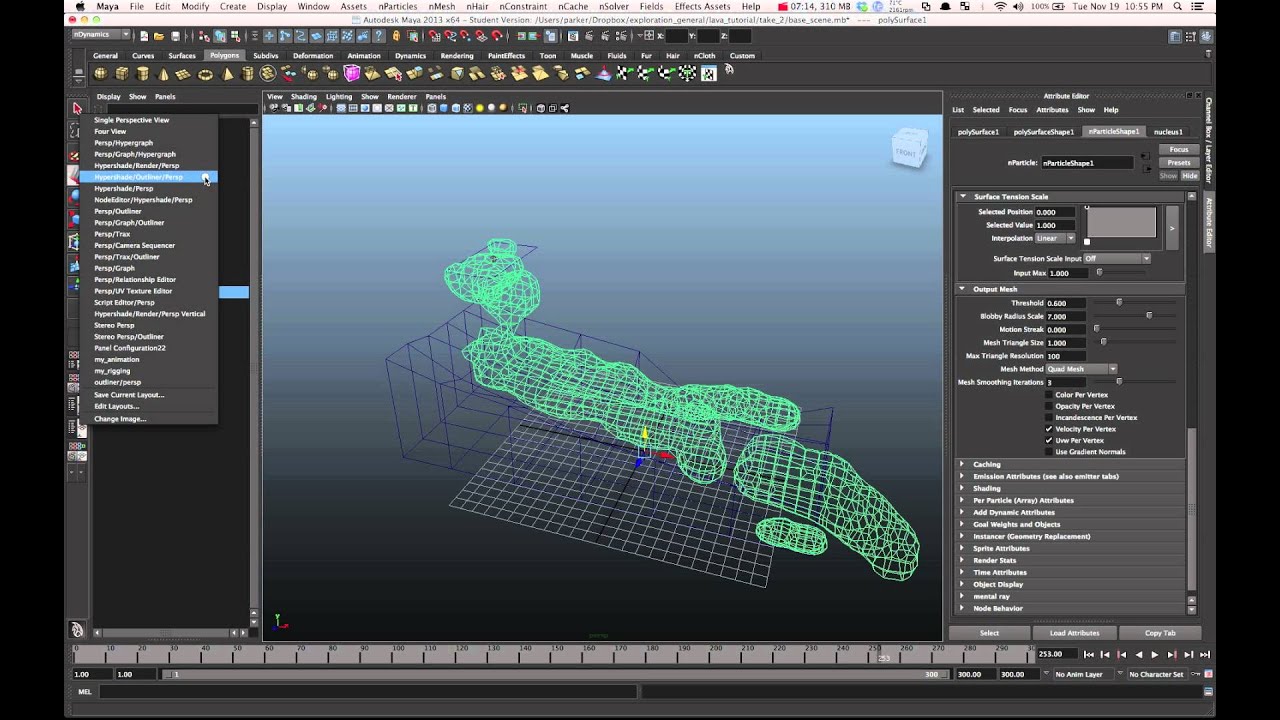Open Surface Tension Scale Input dropdown
Screen dimensions: 1280x720
pos(1117,258)
